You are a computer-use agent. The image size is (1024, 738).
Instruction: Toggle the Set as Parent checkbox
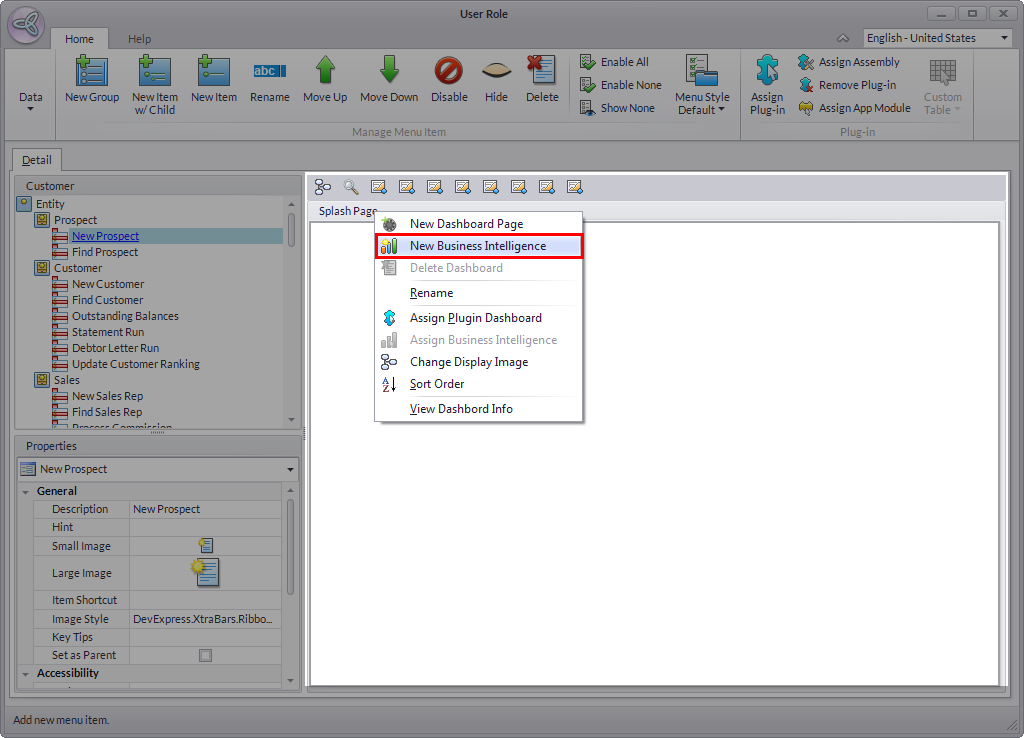(206, 655)
